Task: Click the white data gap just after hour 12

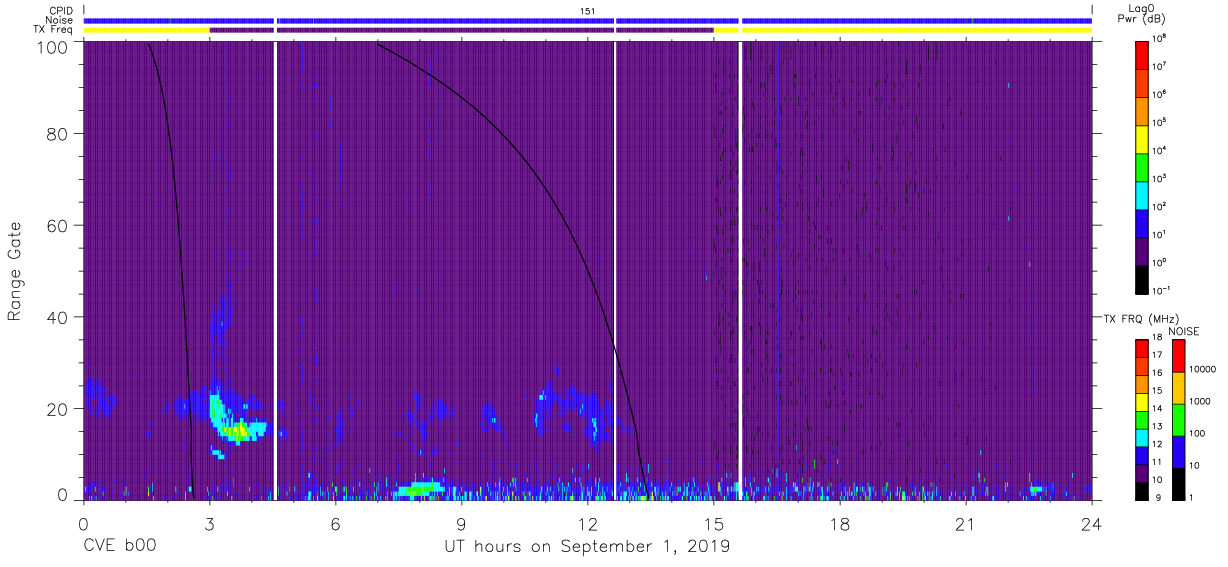Action: point(615,270)
